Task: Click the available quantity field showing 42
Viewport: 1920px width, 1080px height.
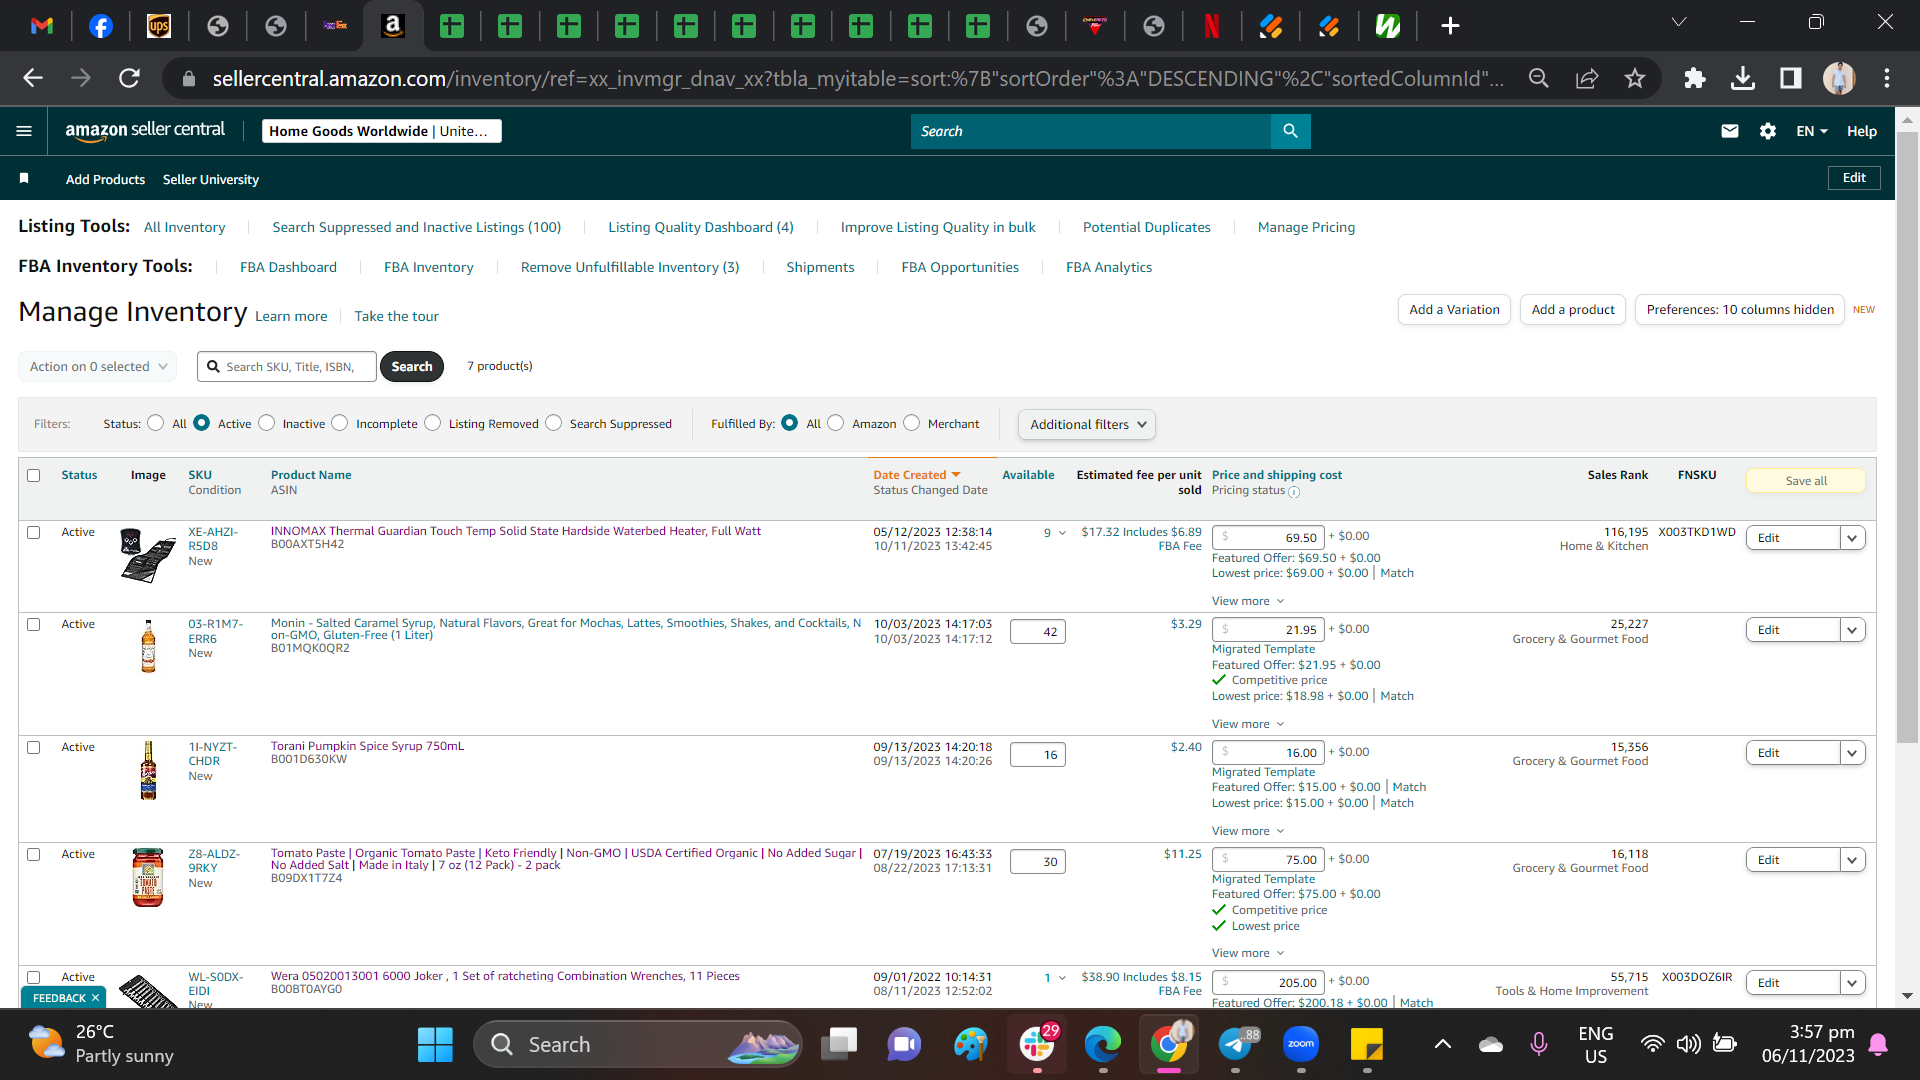Action: (1038, 632)
